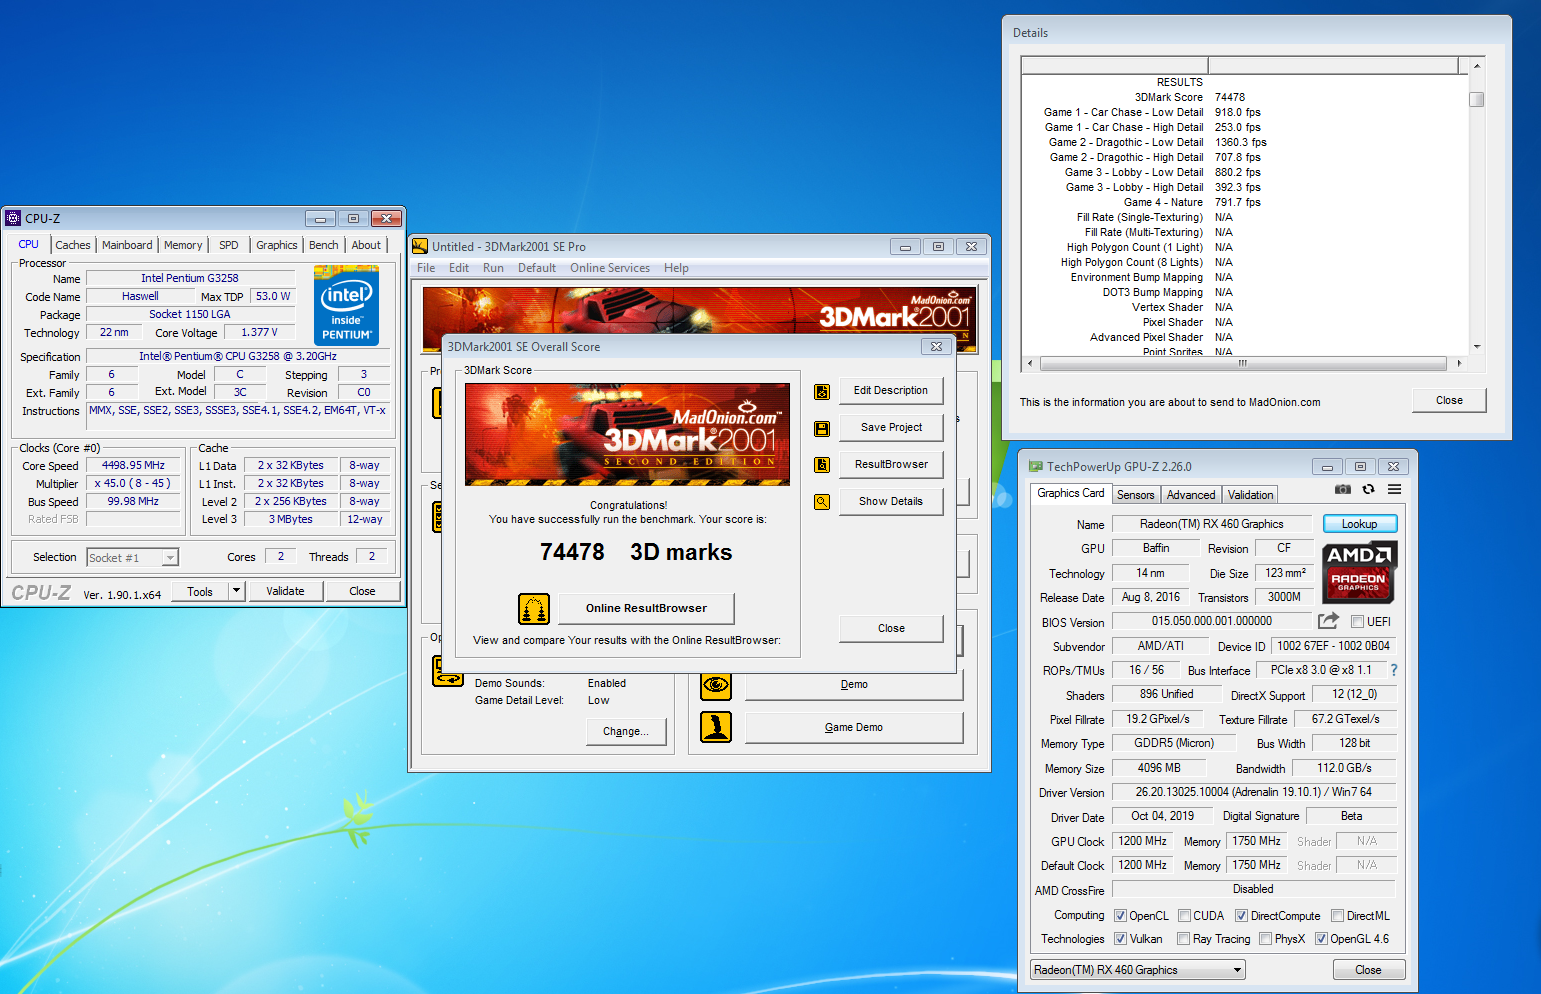1541x994 pixels.
Task: Click the GPU-Z title bar app icon
Action: pyautogui.click(x=1036, y=466)
